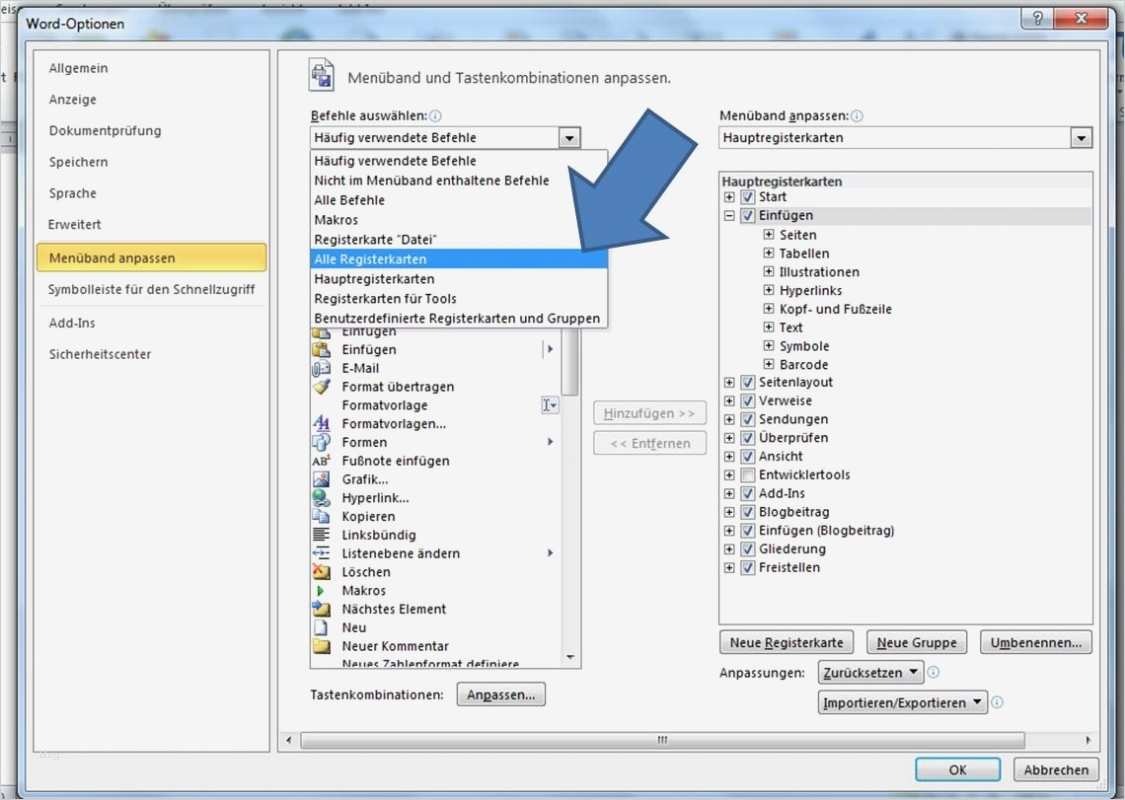Enable the Entwicklertools checkbox
Viewport: 1125px width, 800px height.
[x=748, y=475]
